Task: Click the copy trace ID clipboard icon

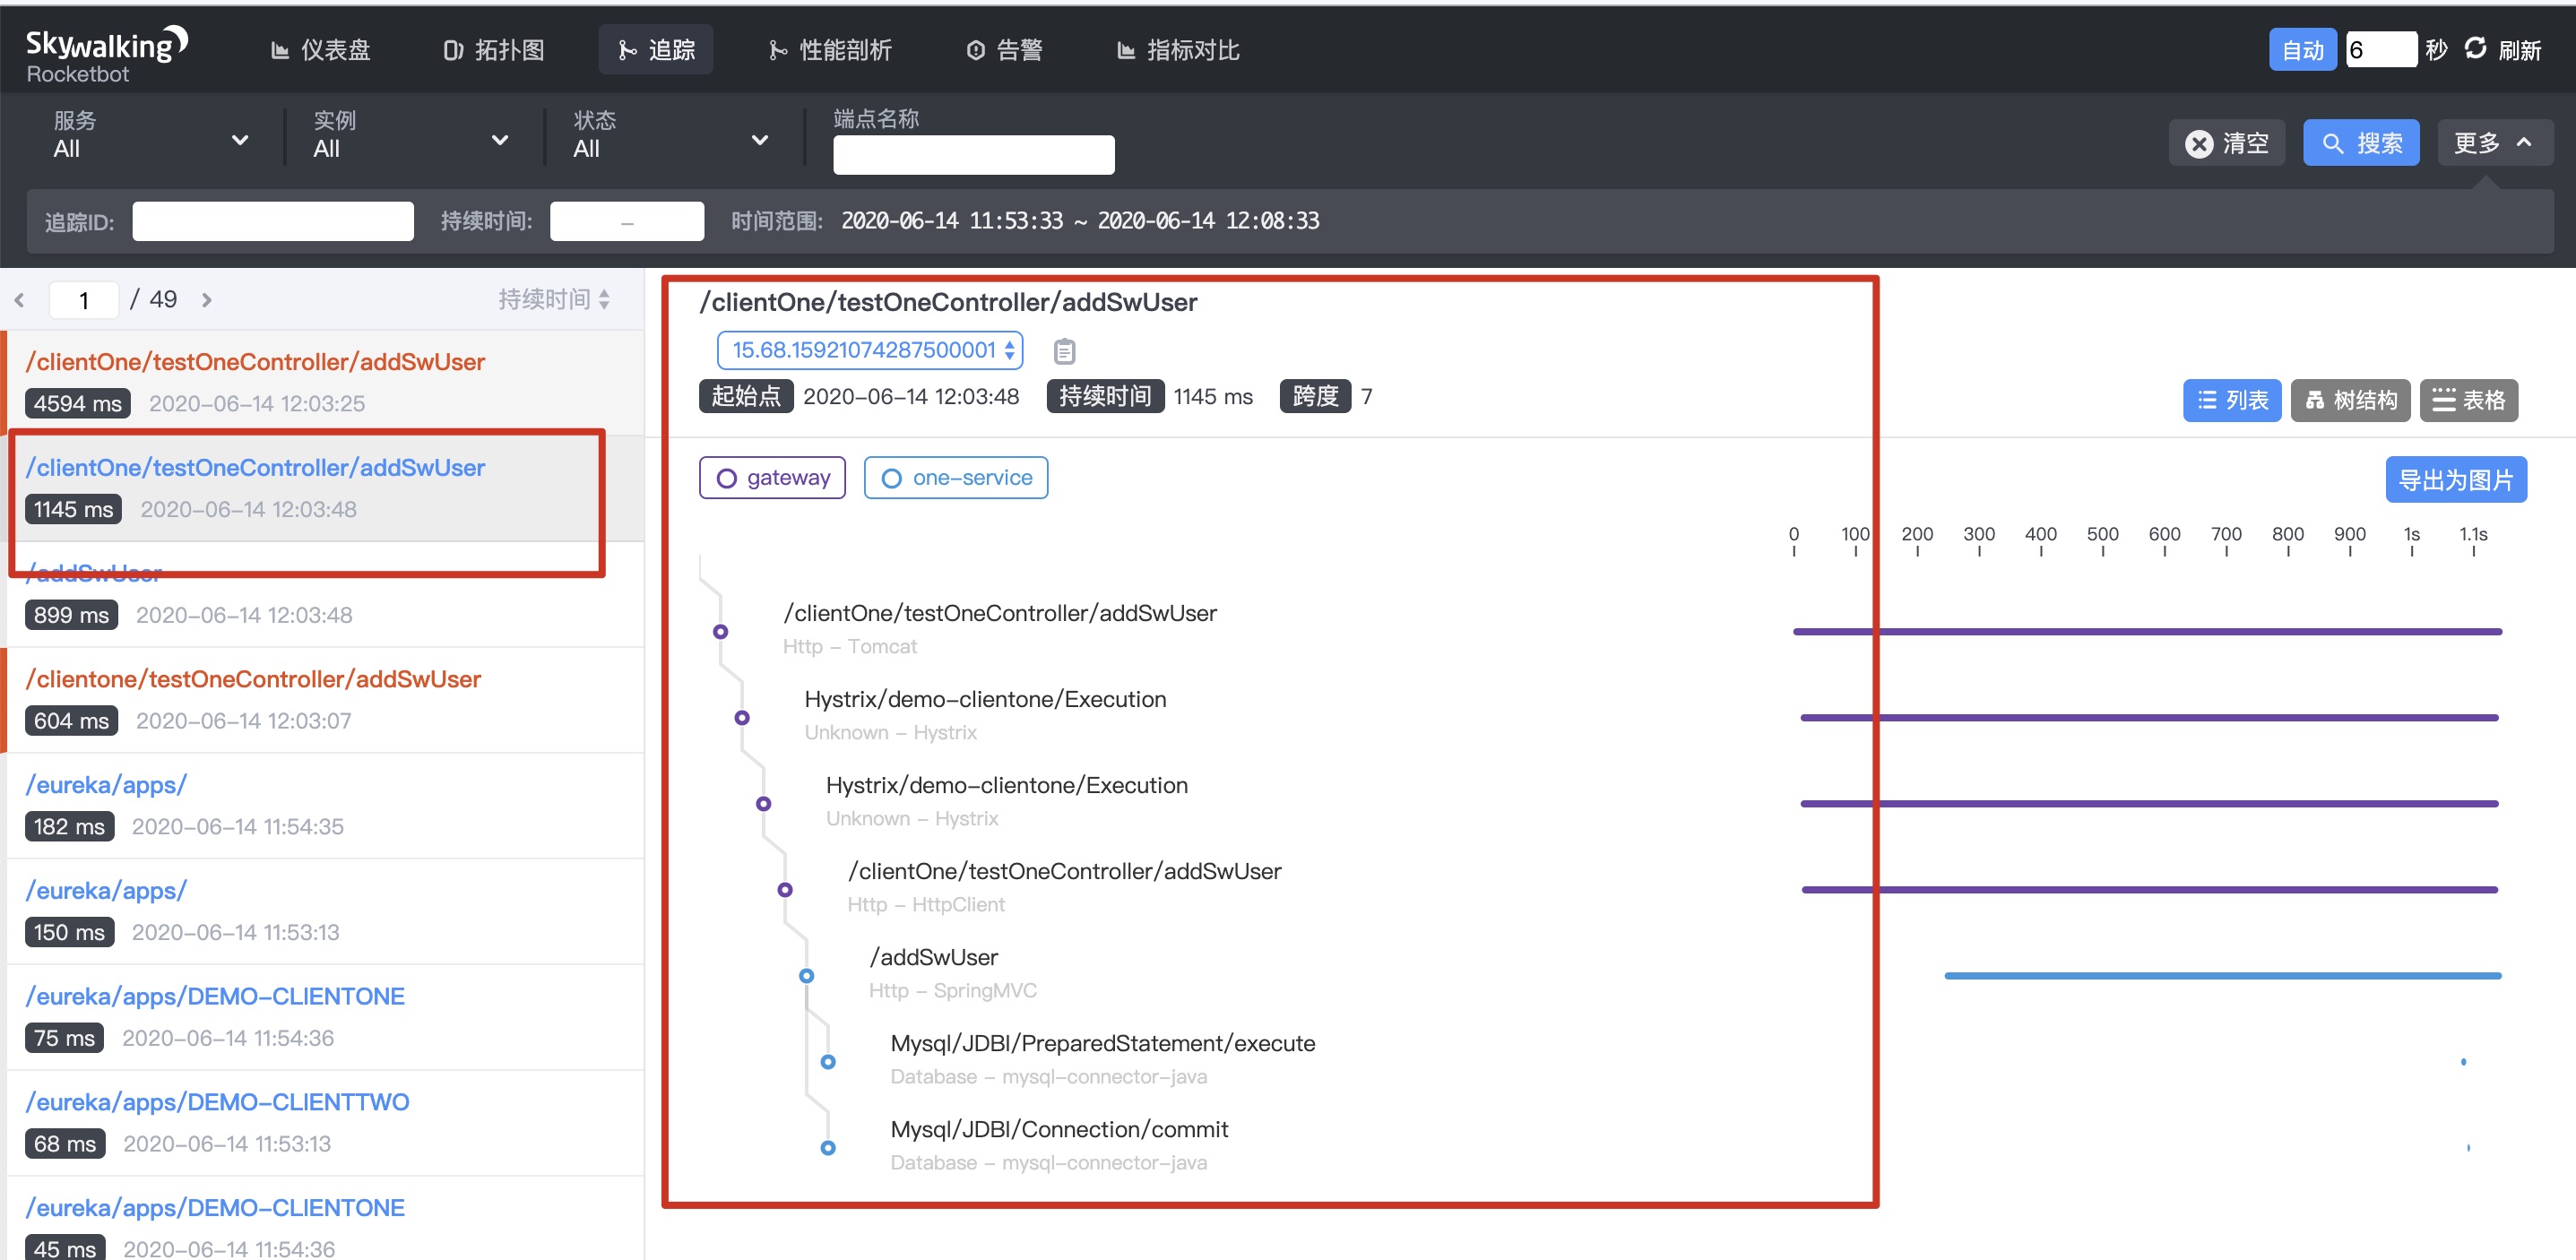Action: 1064,351
